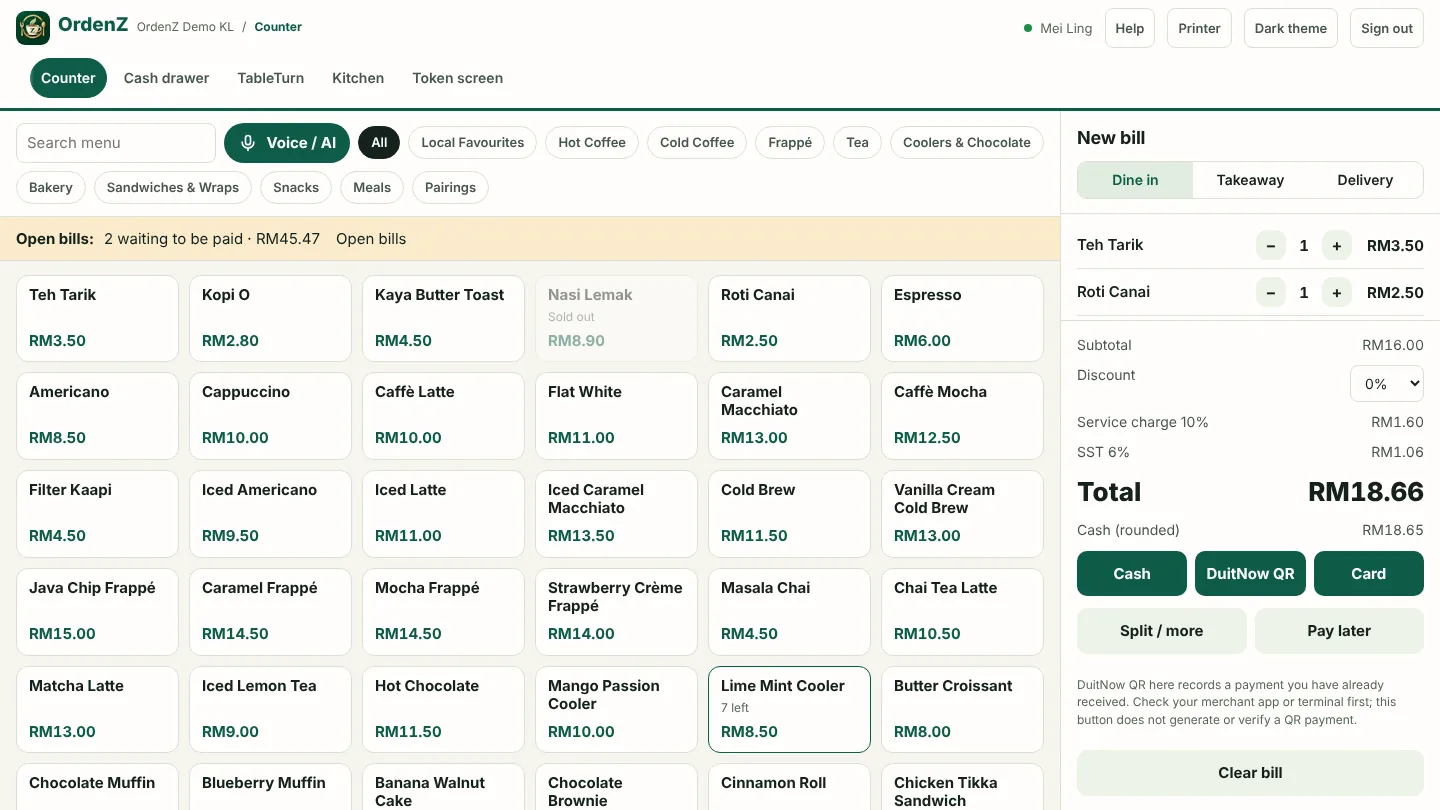Pay the bill by Card
1440x810 pixels.
click(x=1368, y=574)
